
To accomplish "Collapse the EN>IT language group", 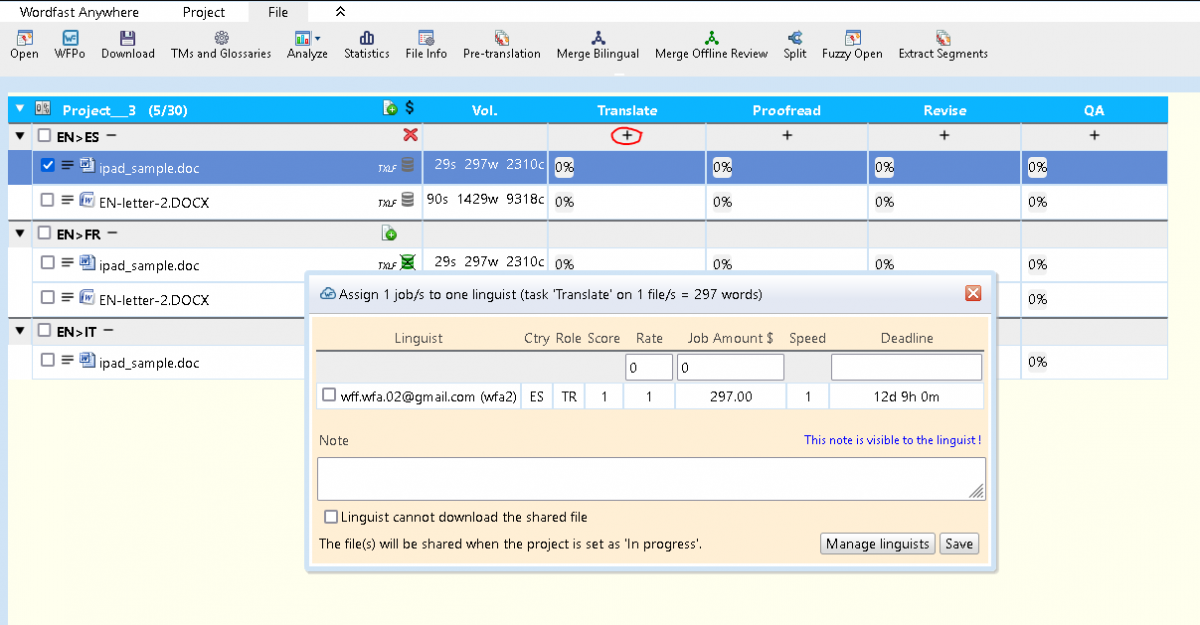I will 20,331.
